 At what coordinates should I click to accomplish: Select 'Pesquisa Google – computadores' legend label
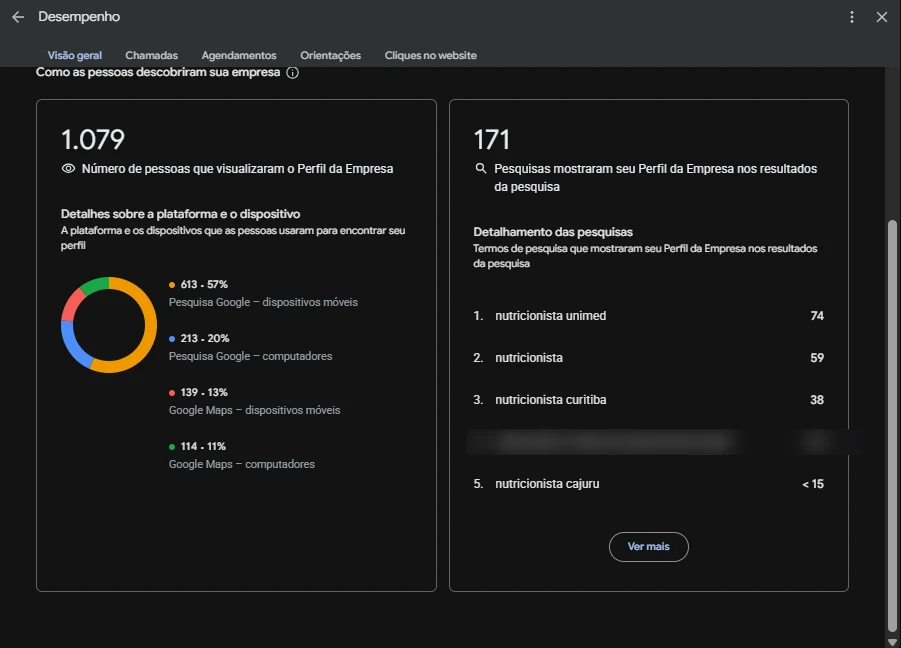click(x=251, y=356)
